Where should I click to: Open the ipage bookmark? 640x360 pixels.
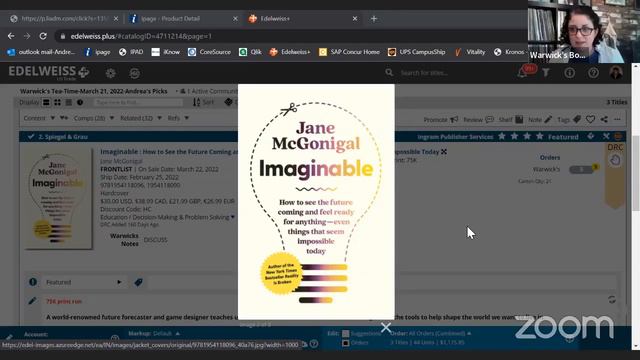98,52
